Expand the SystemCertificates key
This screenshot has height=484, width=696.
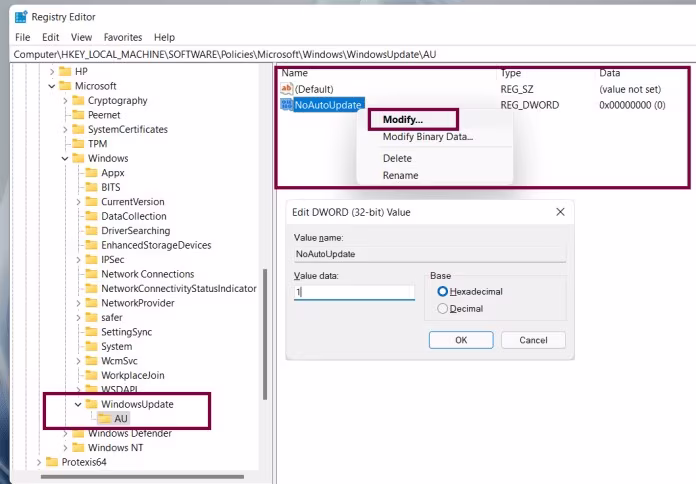[65, 130]
